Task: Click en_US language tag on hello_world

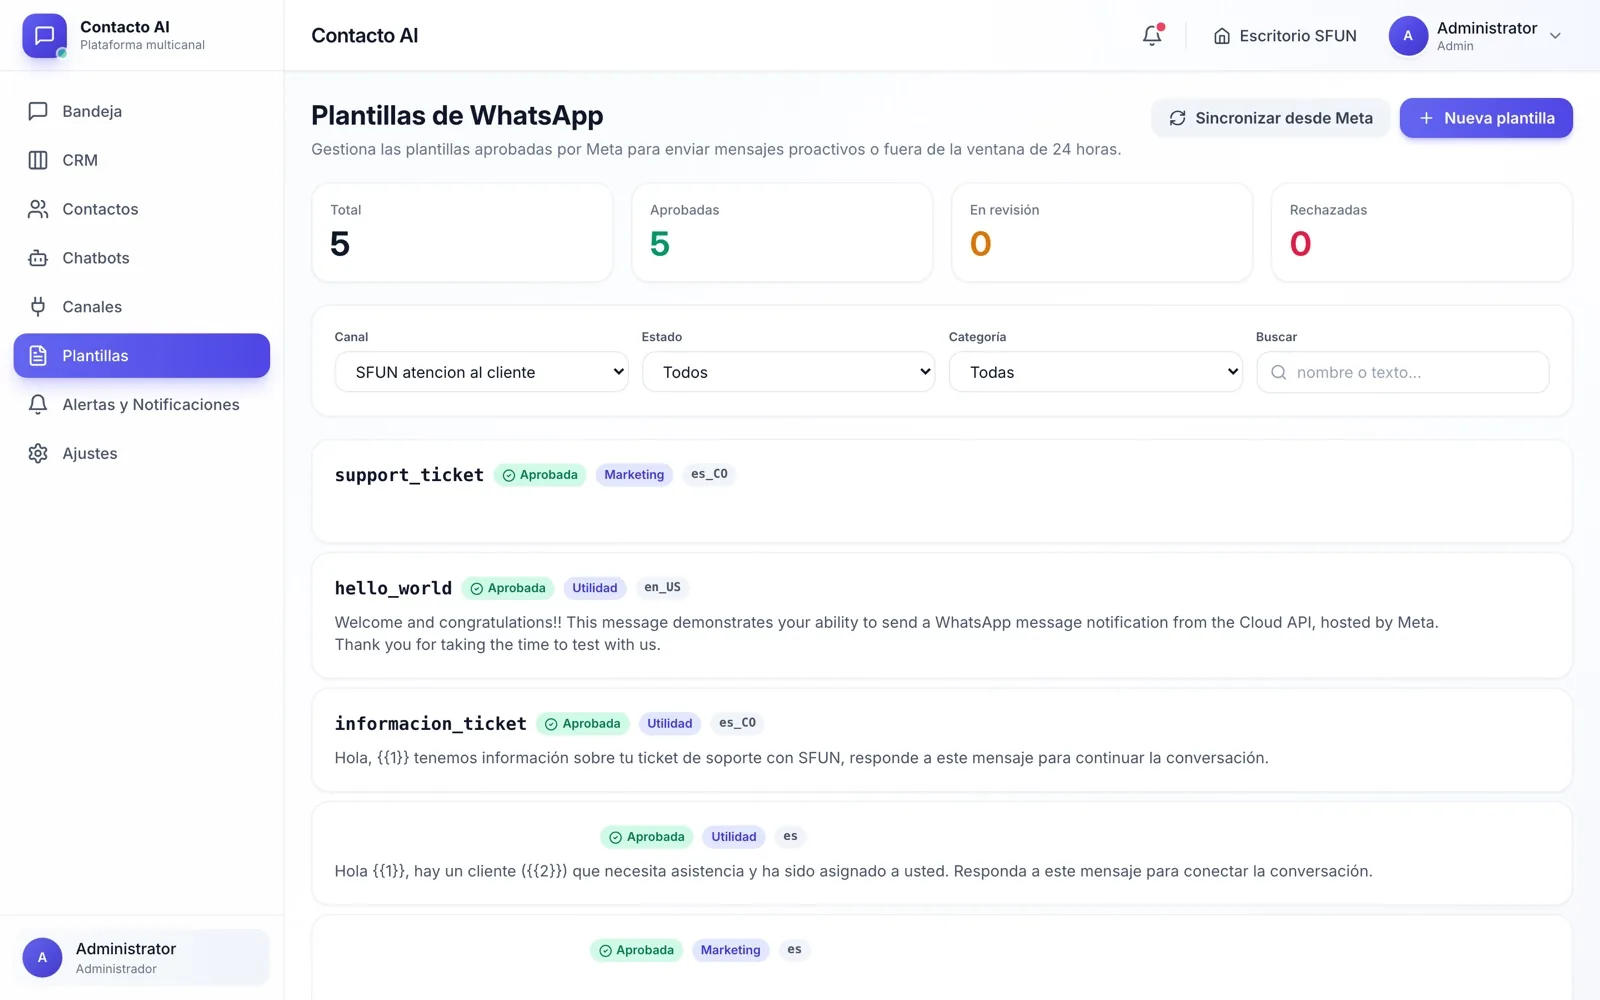Action: click(x=662, y=587)
